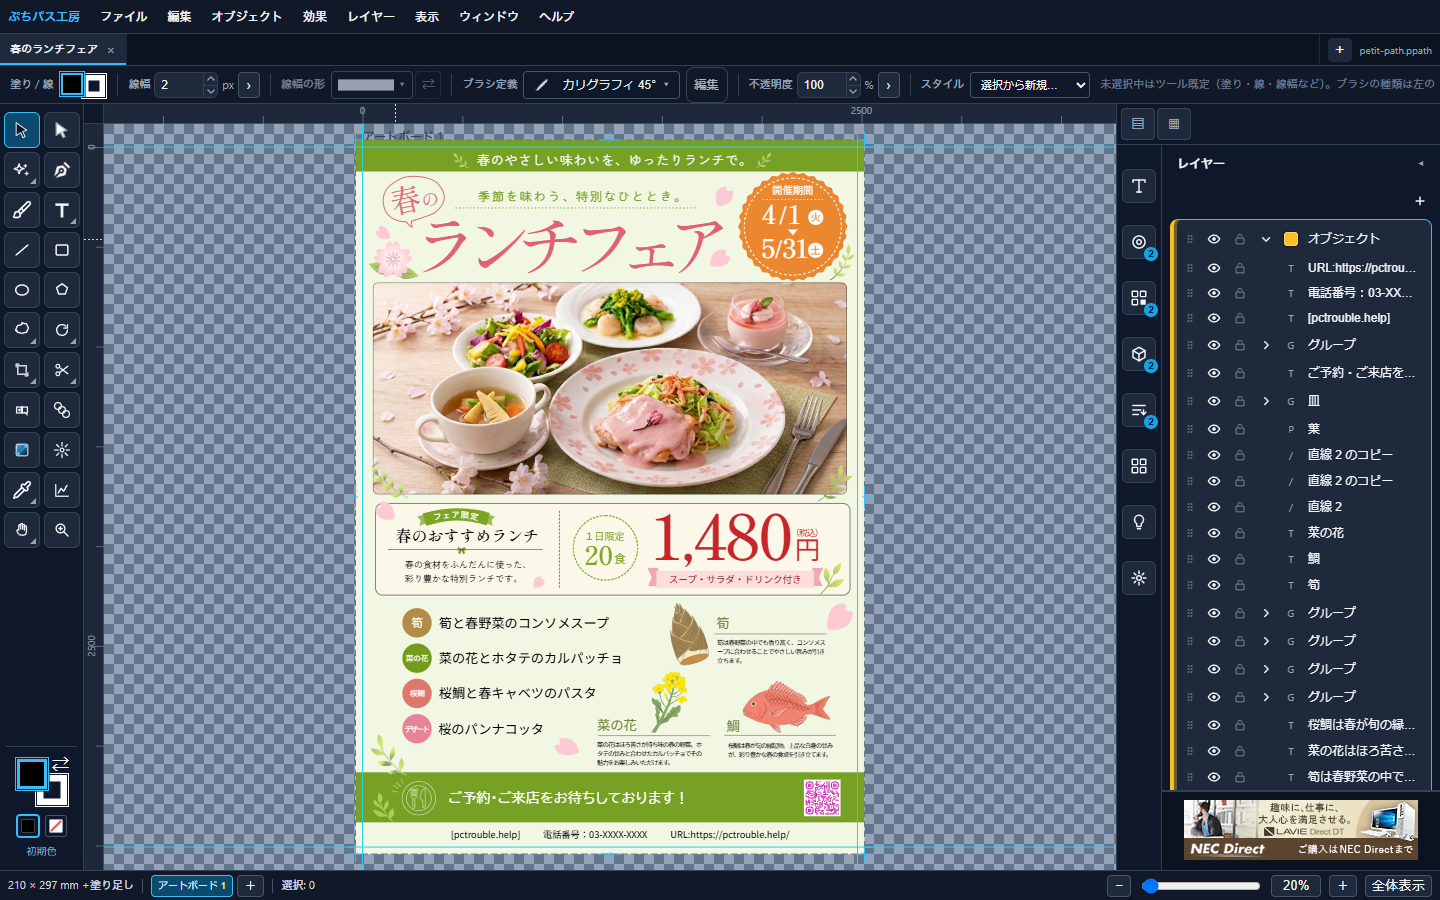Open the ウィンドウ menu
This screenshot has height=900, width=1440.
(x=489, y=16)
